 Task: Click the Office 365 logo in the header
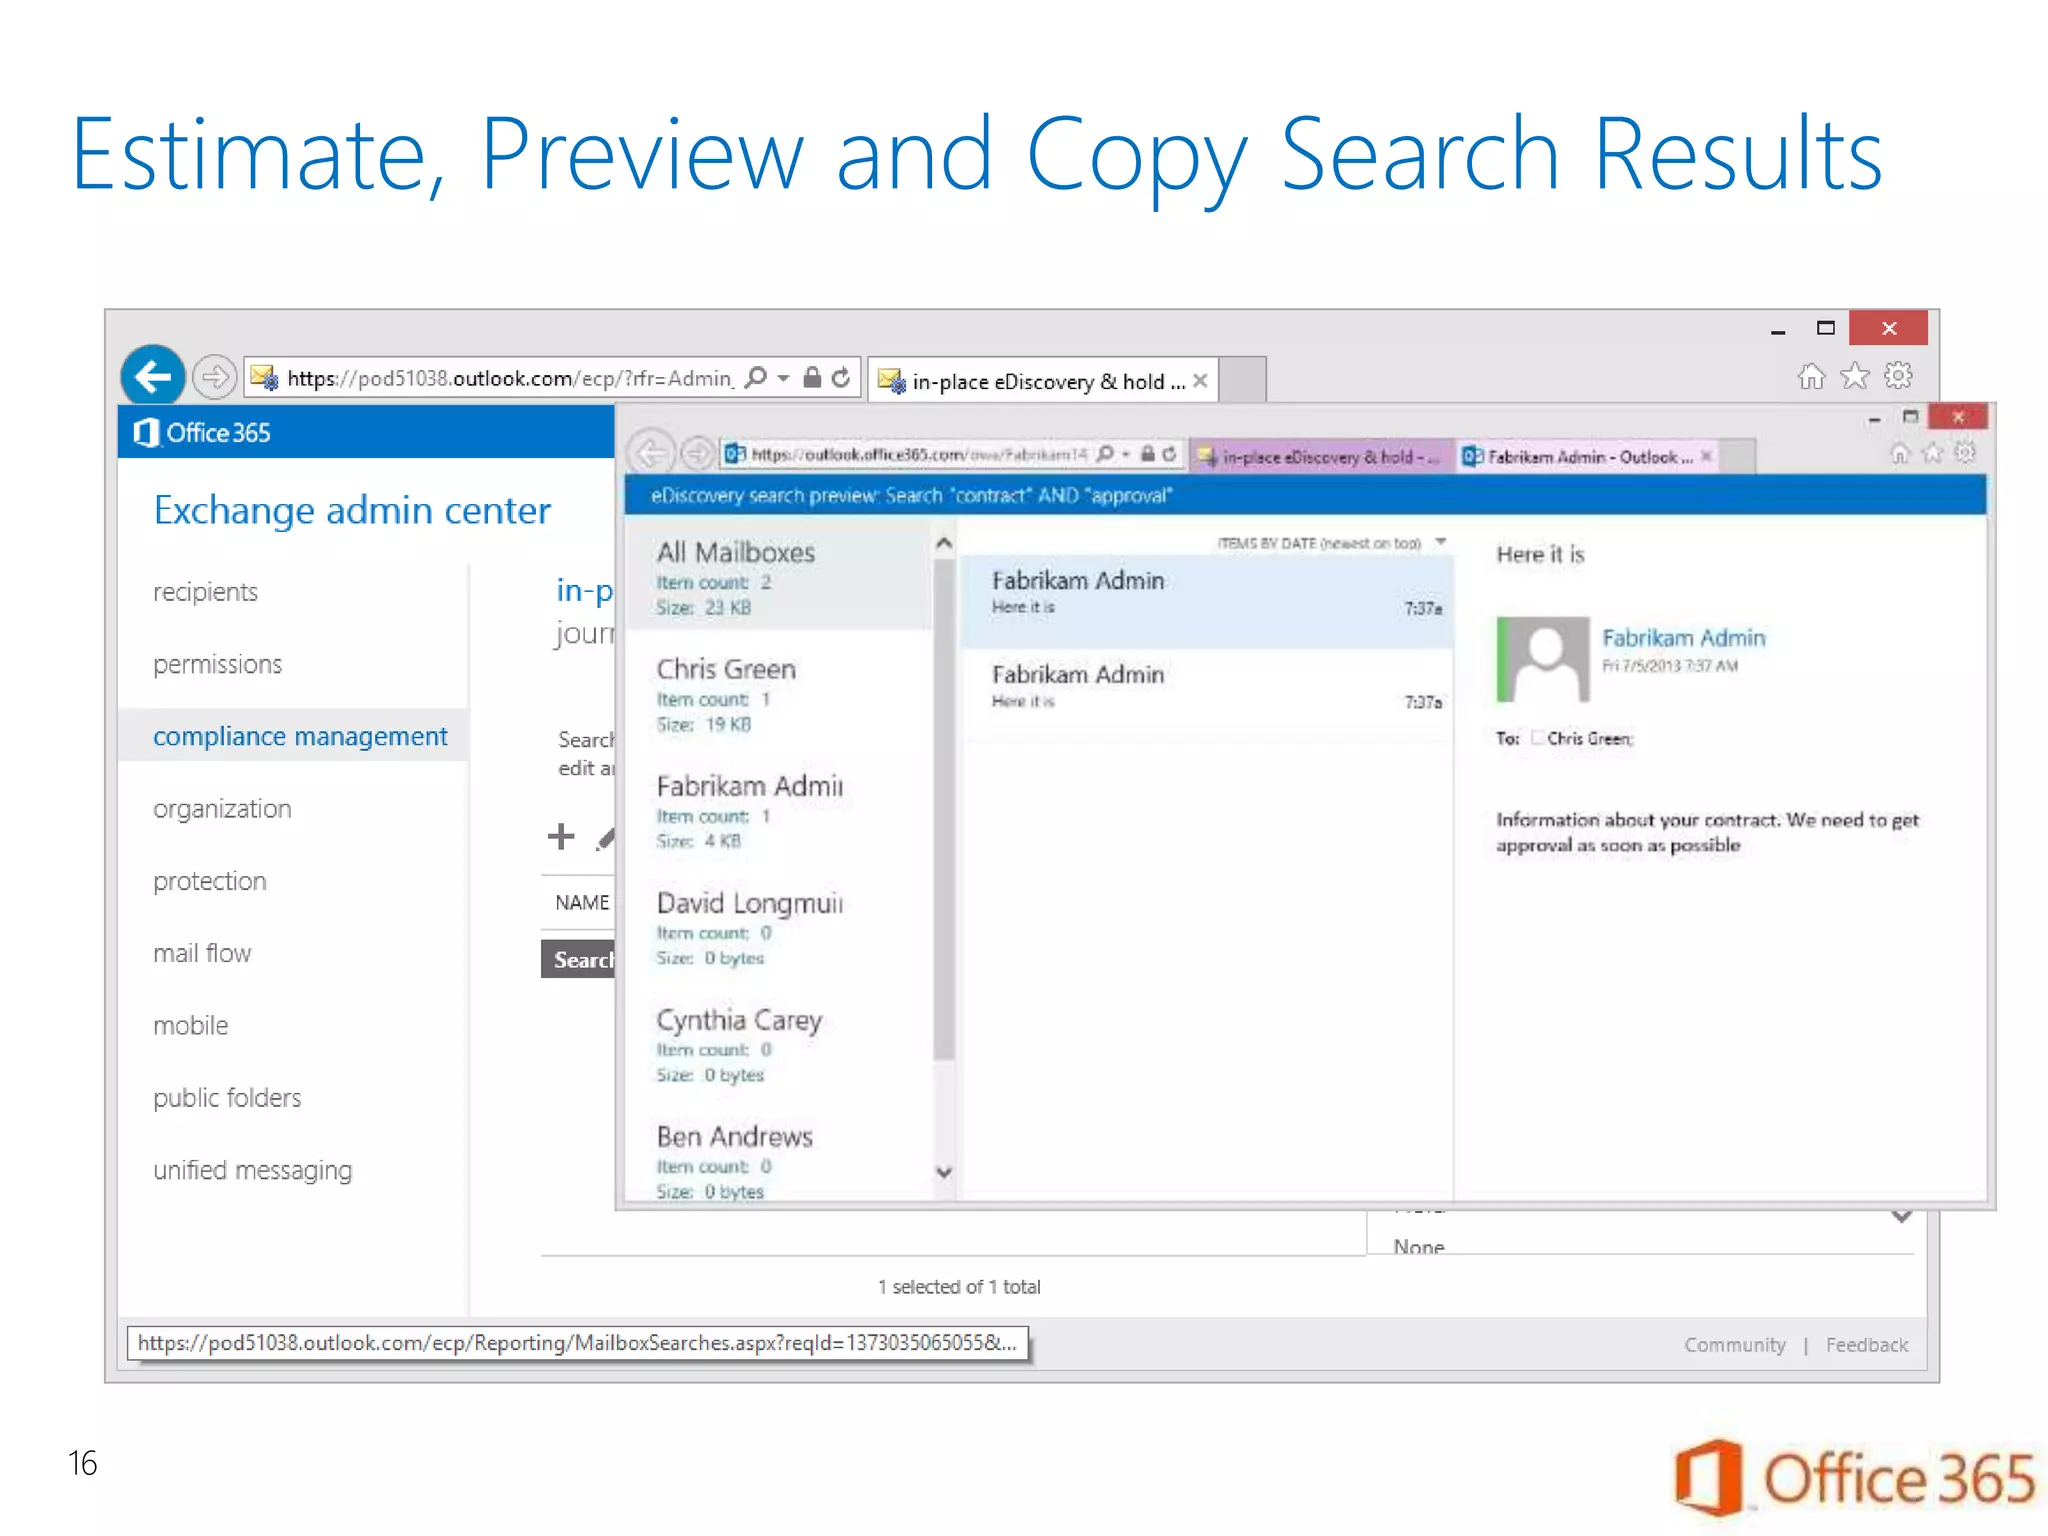(203, 432)
